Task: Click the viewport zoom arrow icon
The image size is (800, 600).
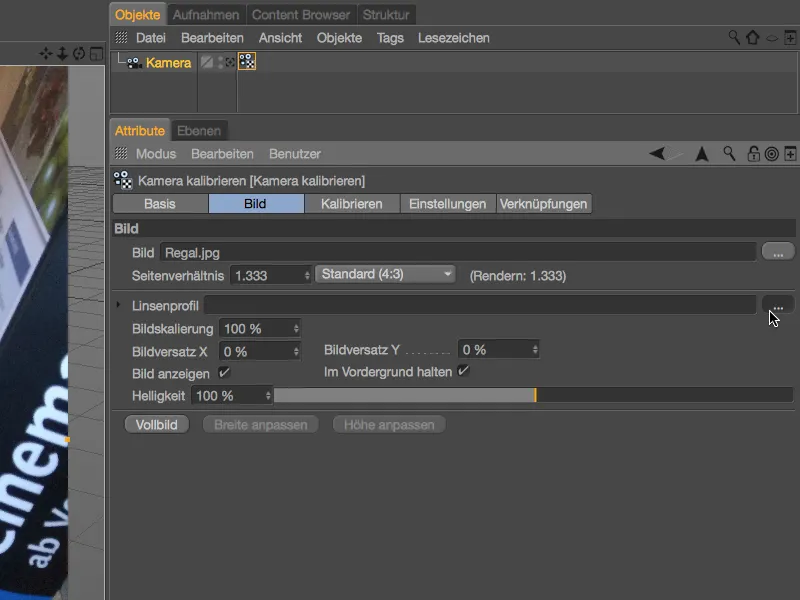Action: click(62, 54)
